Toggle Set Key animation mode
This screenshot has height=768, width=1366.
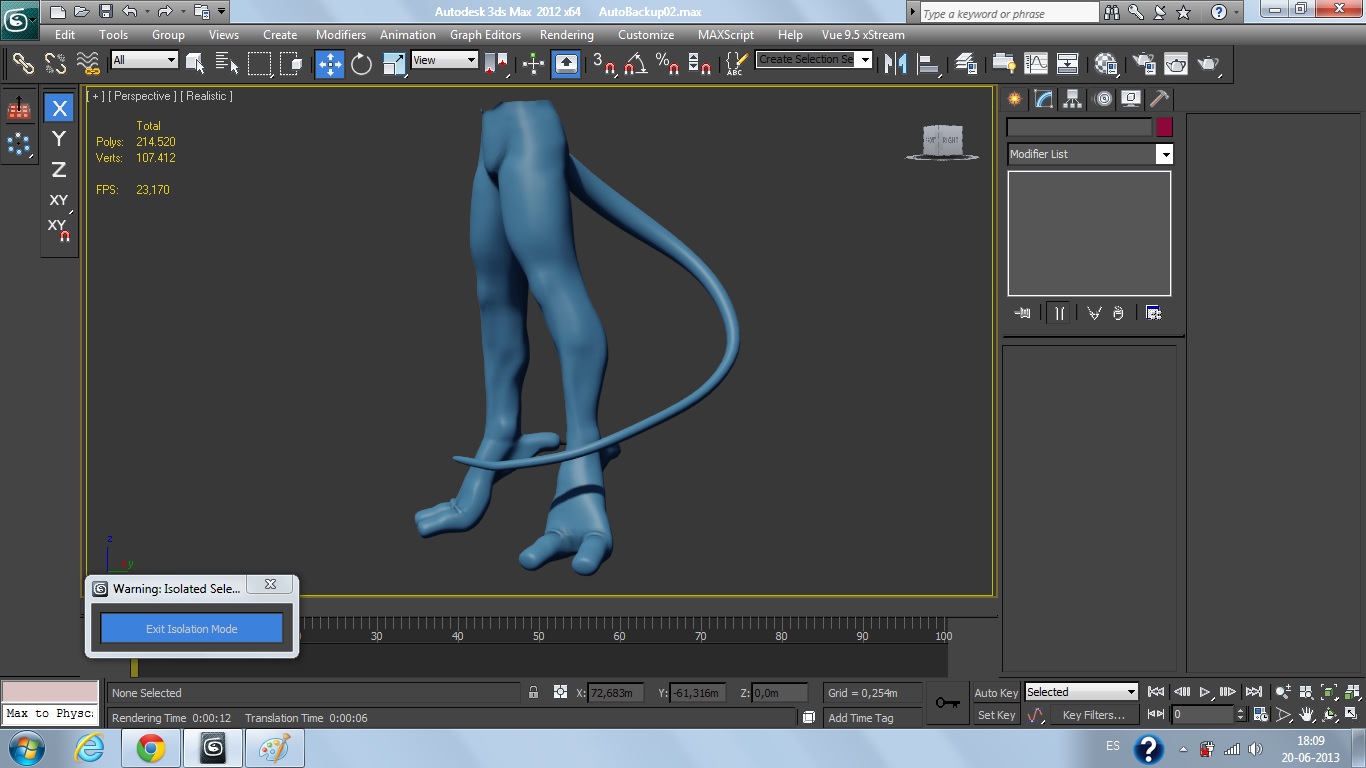pos(996,715)
